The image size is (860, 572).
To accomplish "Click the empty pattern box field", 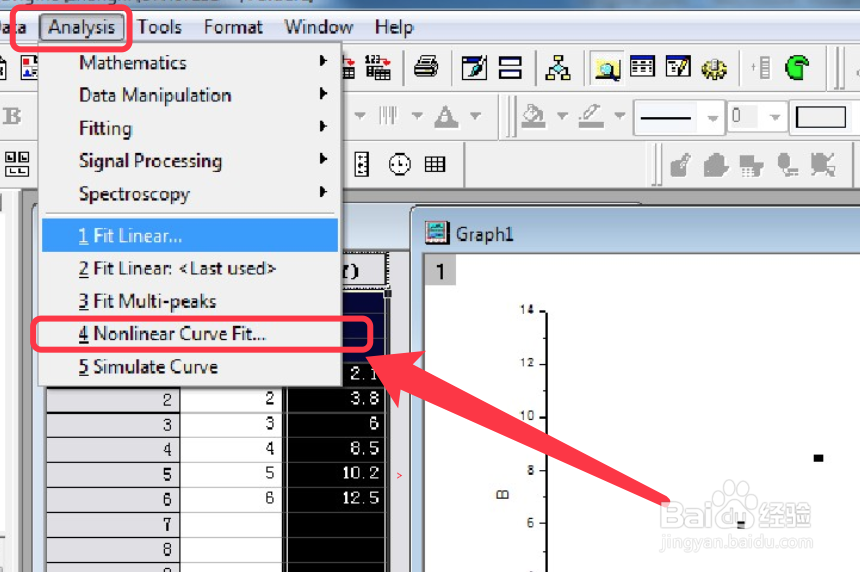I will [x=821, y=117].
